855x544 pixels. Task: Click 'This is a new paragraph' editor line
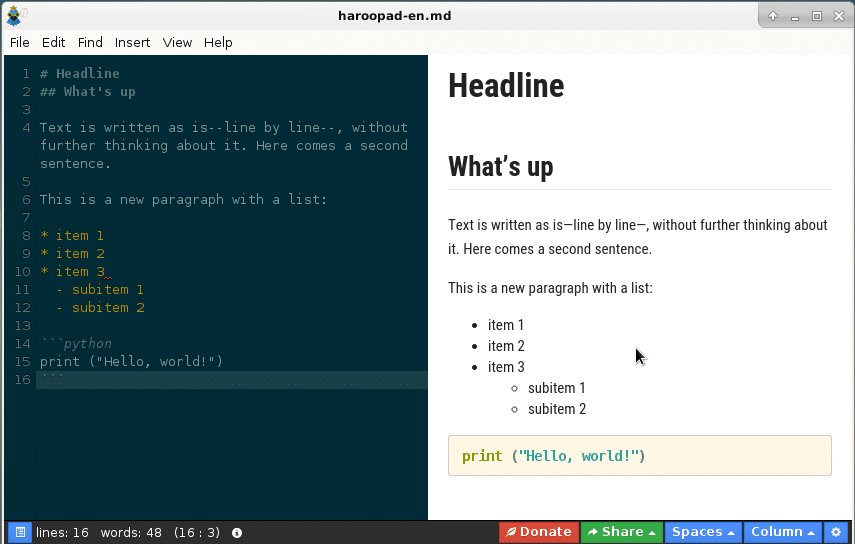183,200
